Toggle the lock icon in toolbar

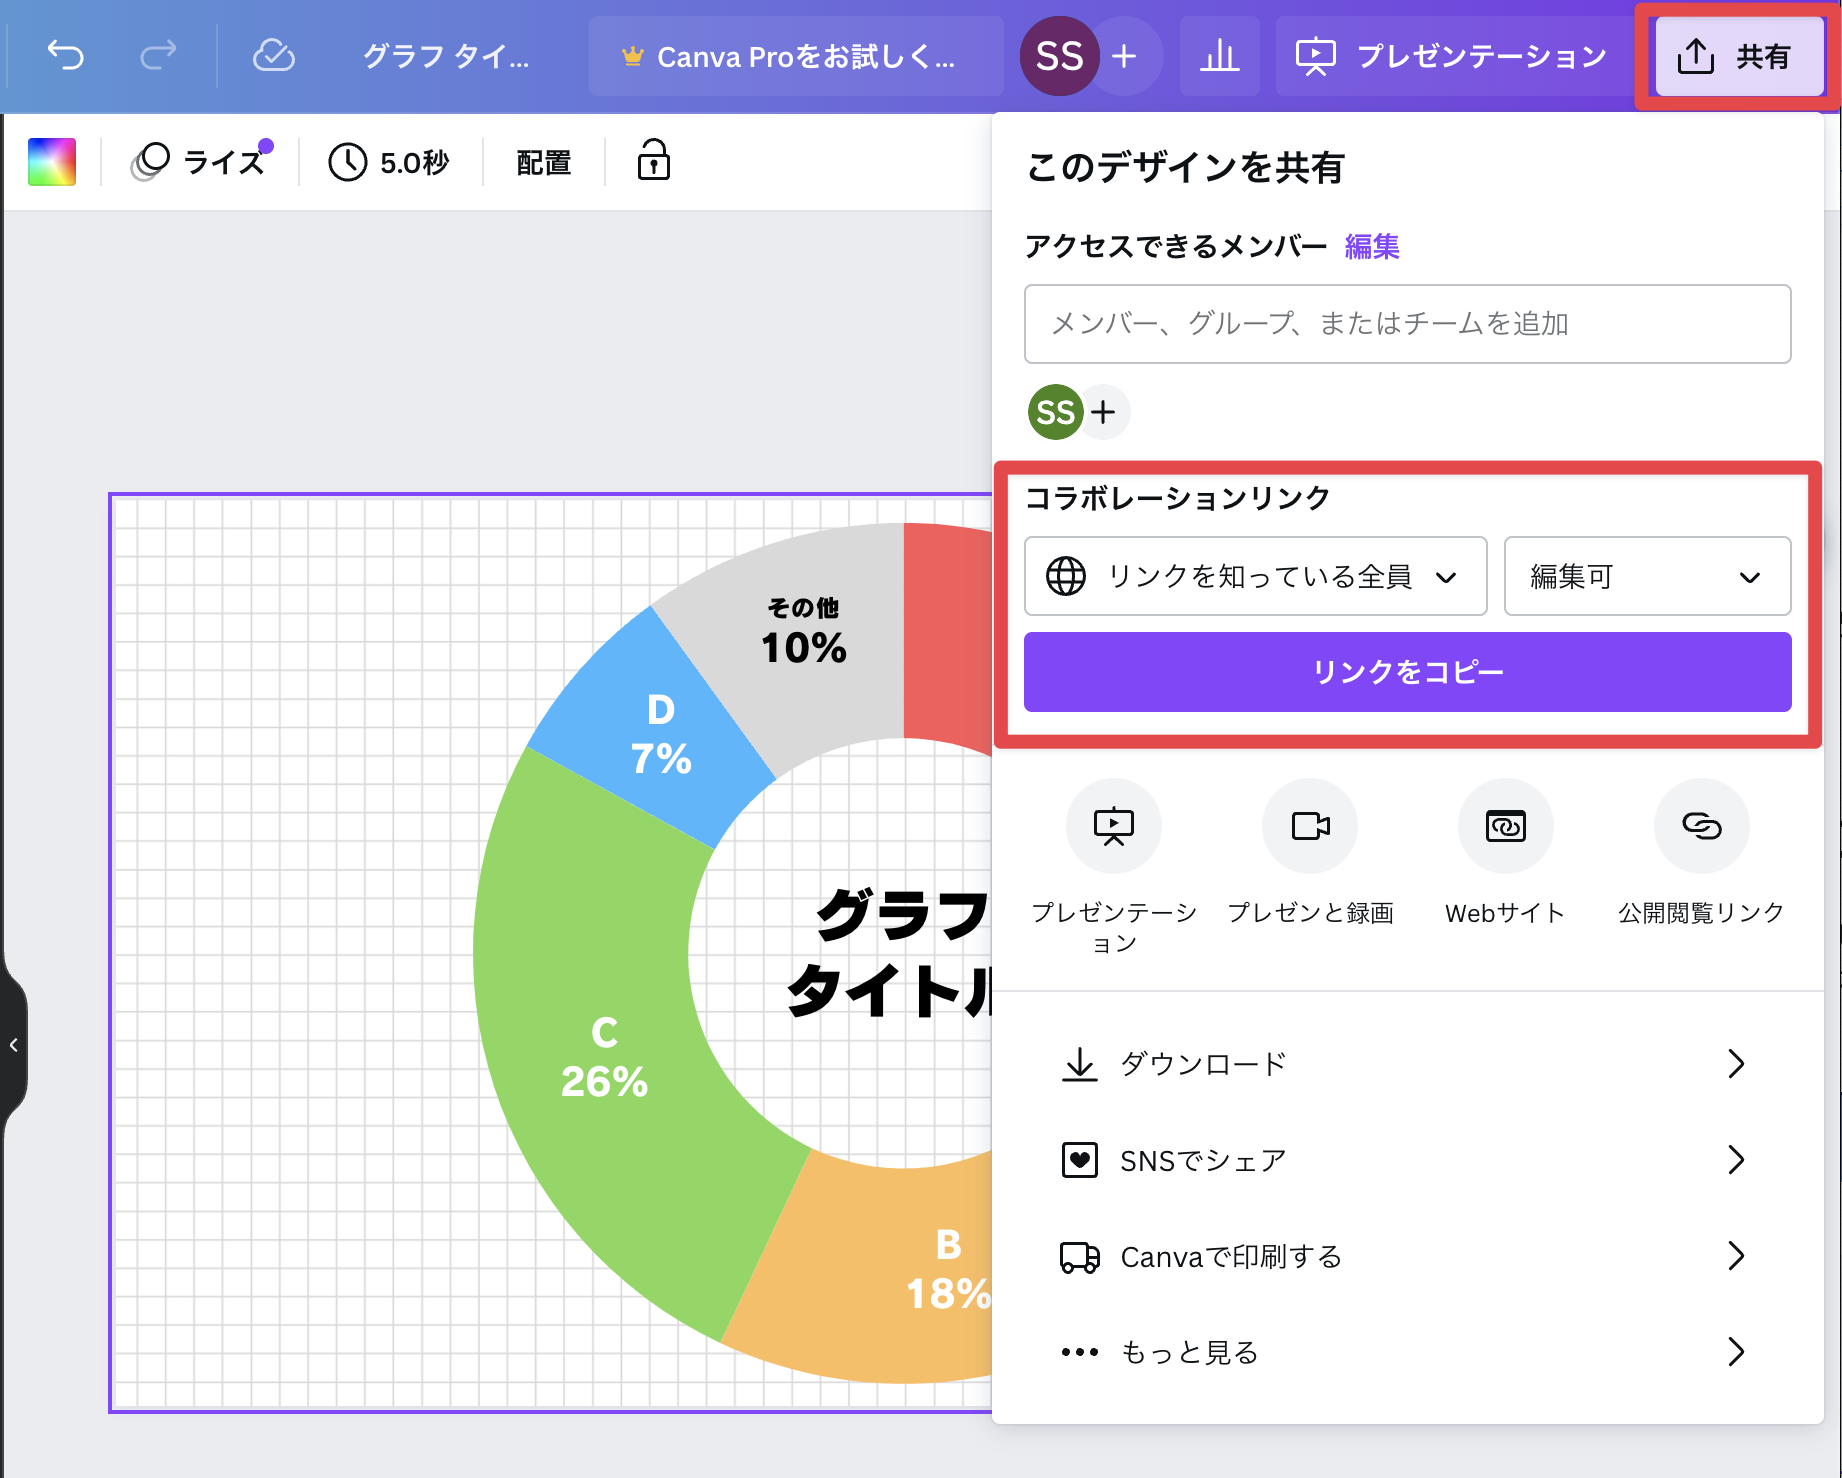[x=653, y=161]
